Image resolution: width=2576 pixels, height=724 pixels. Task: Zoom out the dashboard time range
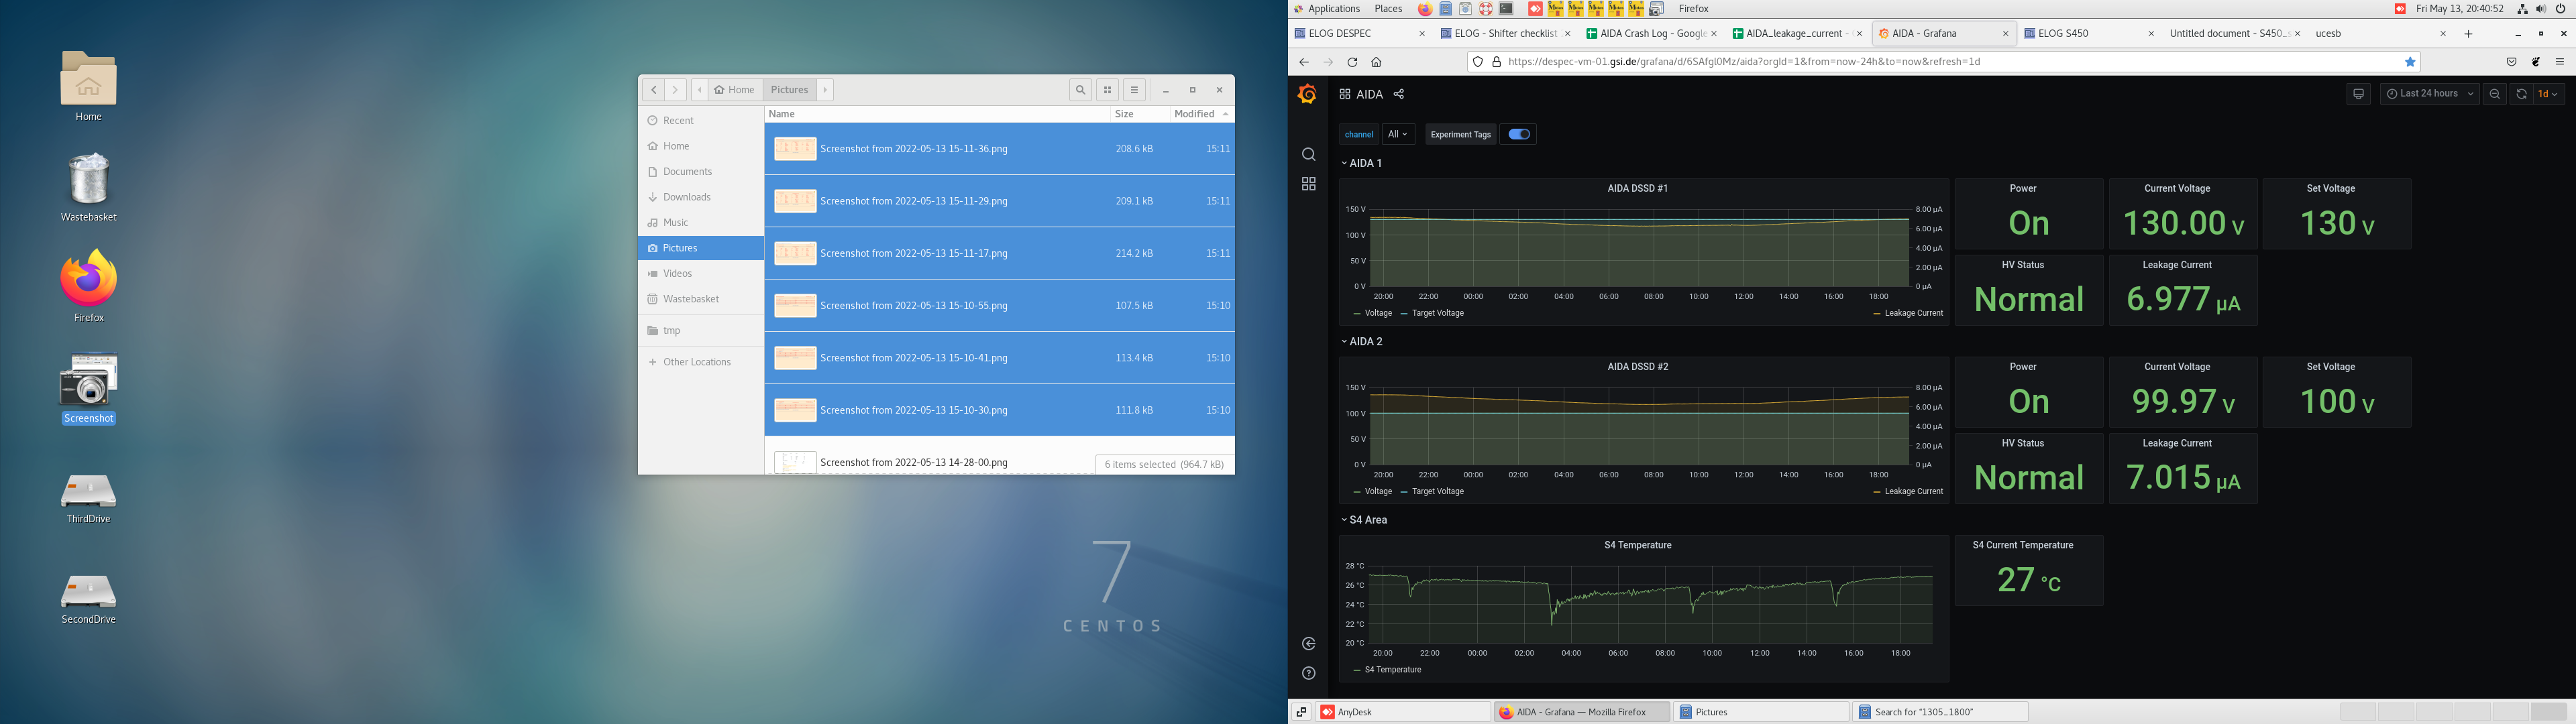[2495, 94]
